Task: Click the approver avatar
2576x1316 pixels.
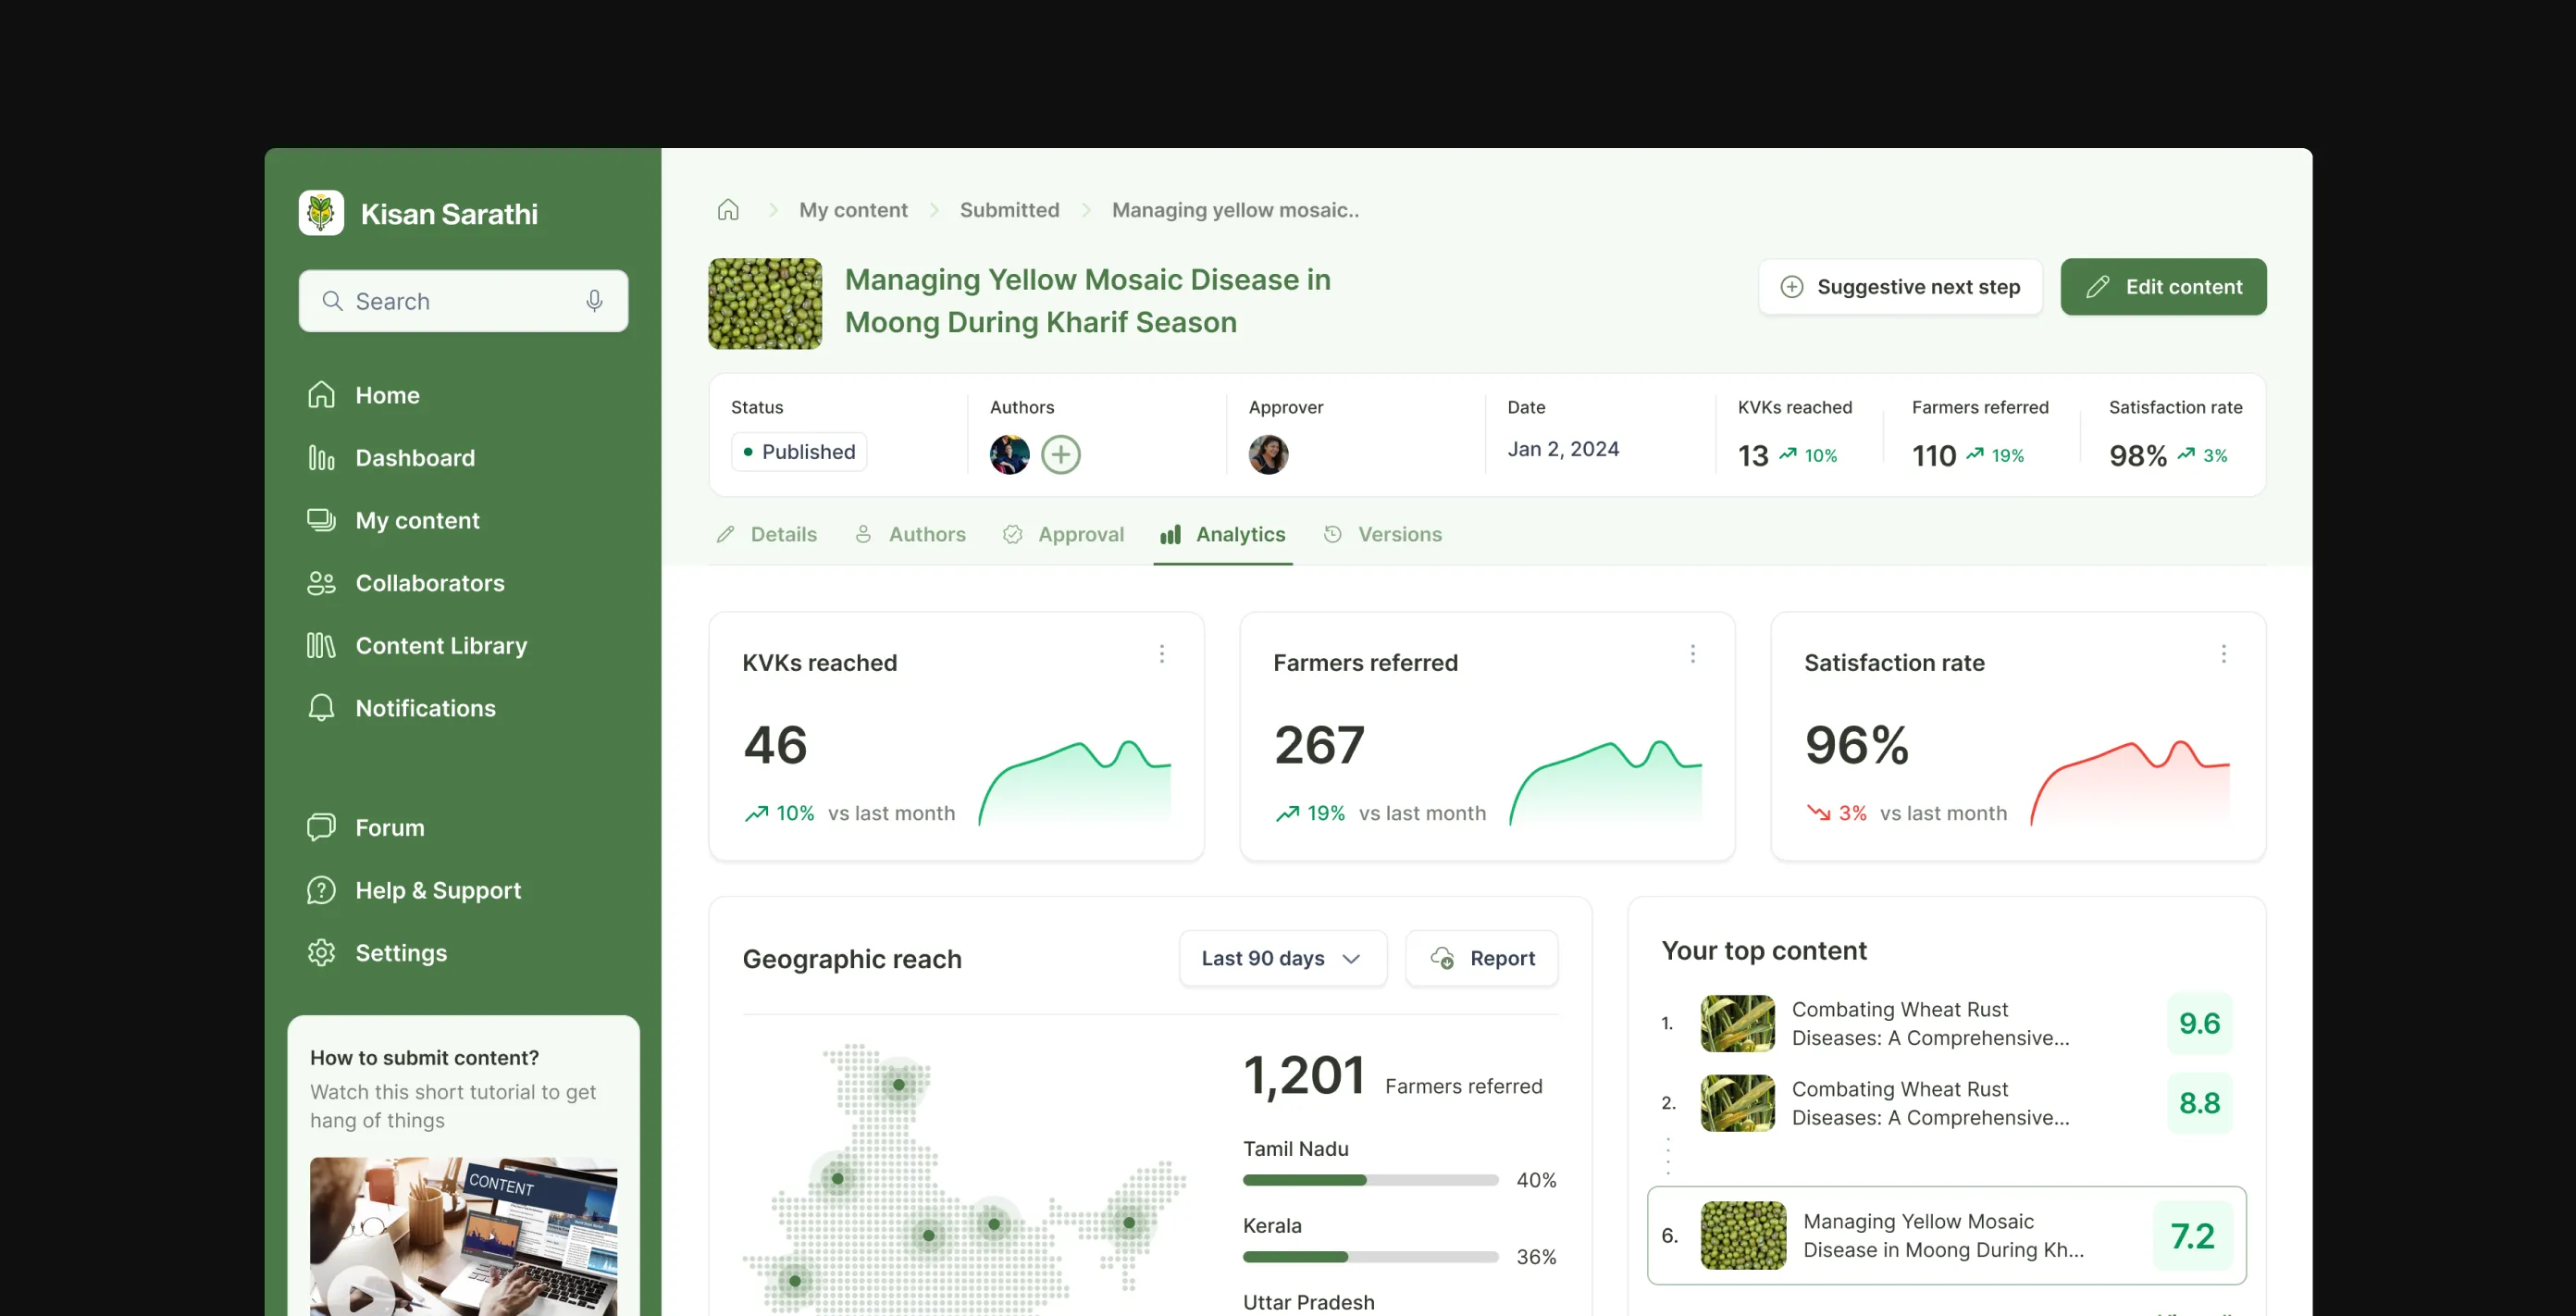Action: click(x=1268, y=455)
